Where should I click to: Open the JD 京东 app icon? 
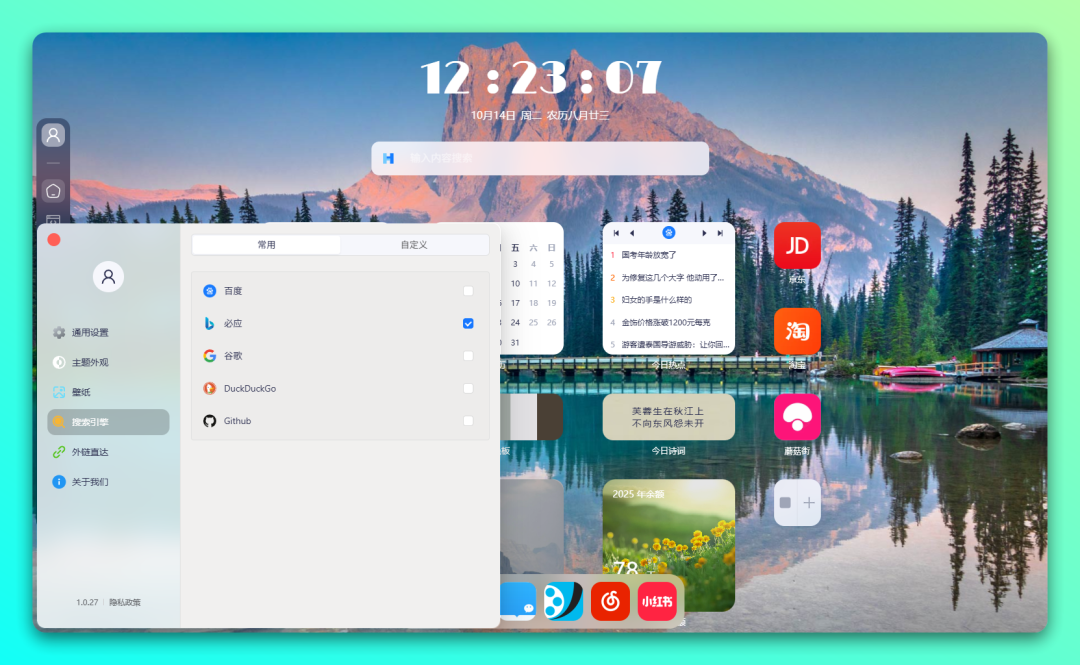[797, 245]
